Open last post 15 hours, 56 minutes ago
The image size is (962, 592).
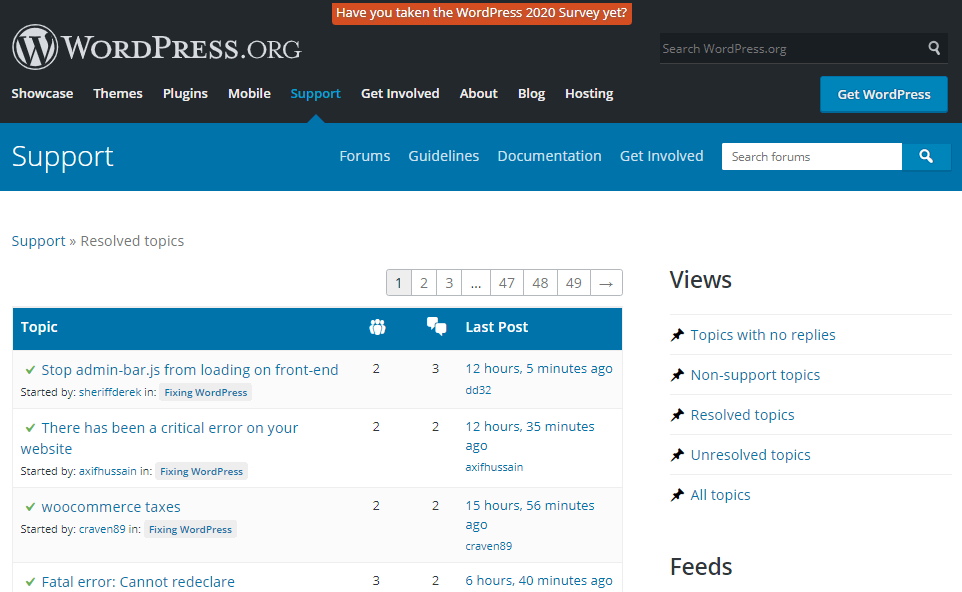click(x=529, y=515)
